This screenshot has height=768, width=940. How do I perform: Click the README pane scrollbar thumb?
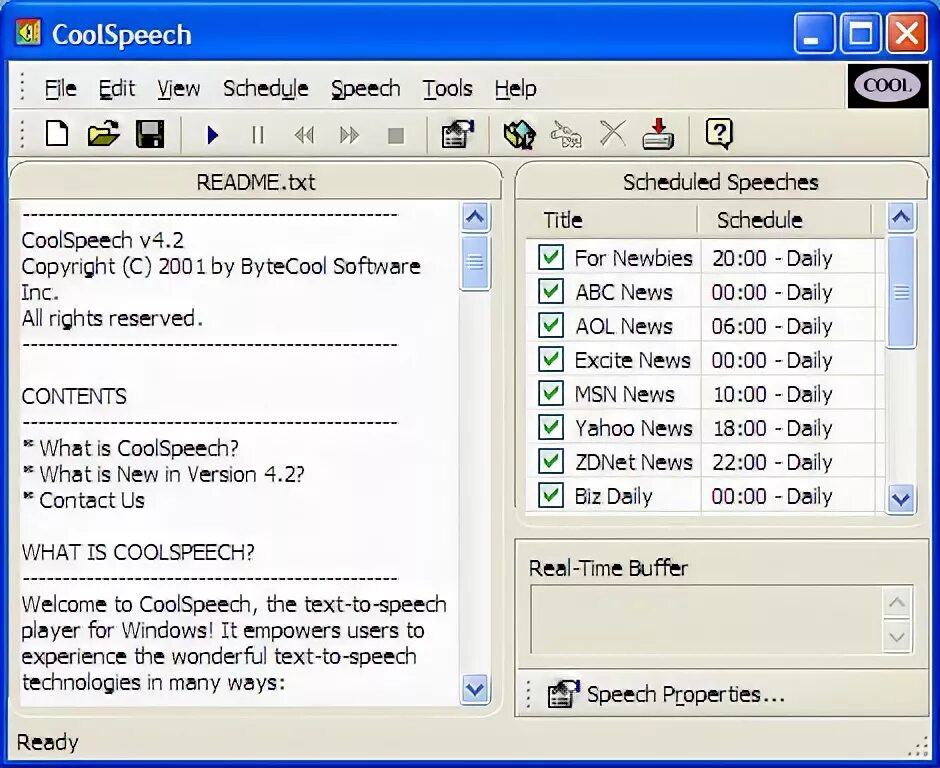point(475,263)
